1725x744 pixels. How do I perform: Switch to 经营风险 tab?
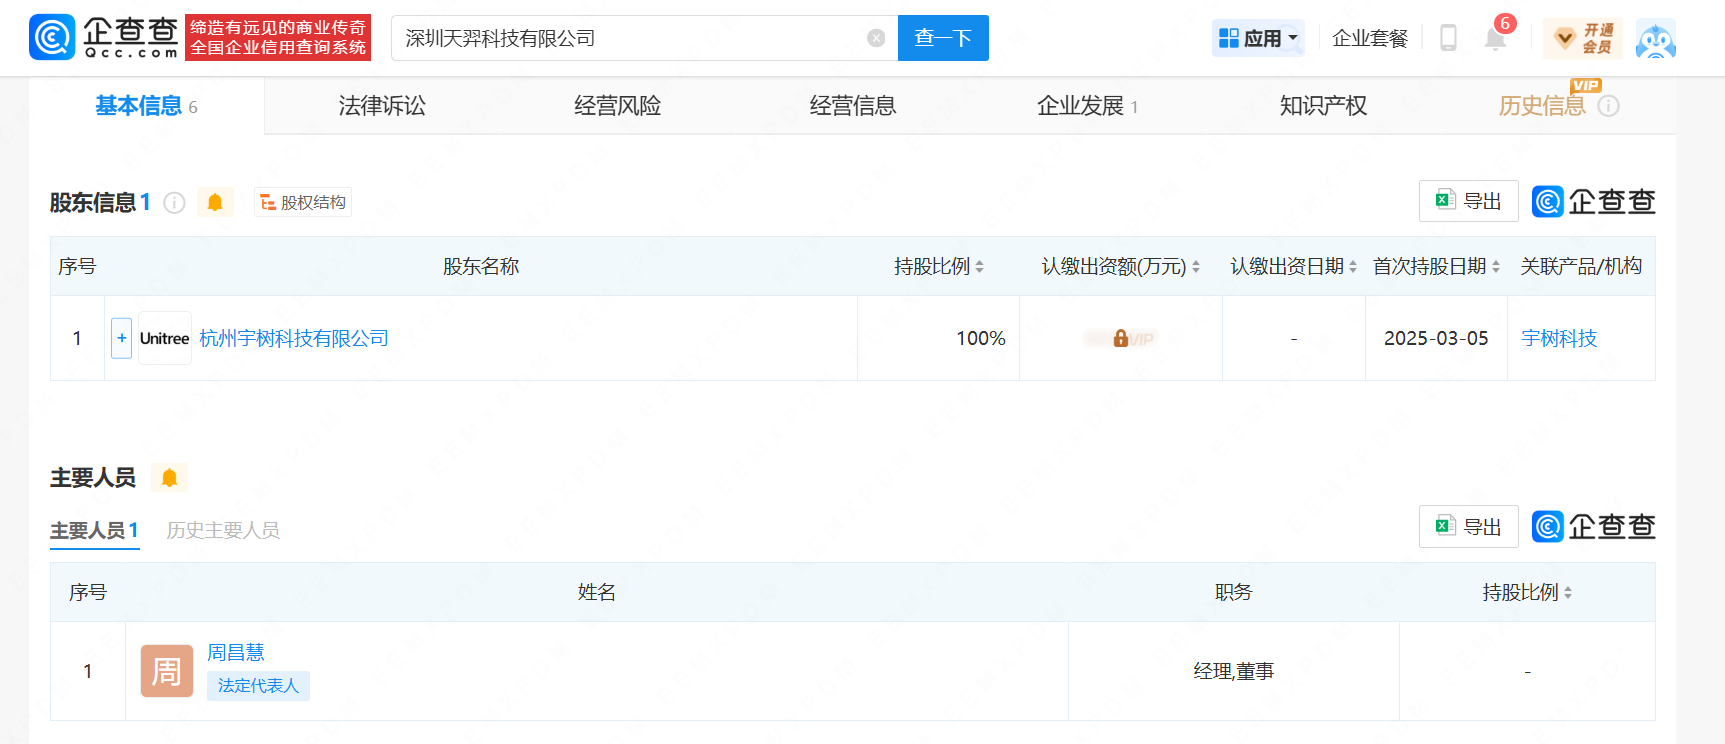pyautogui.click(x=617, y=106)
